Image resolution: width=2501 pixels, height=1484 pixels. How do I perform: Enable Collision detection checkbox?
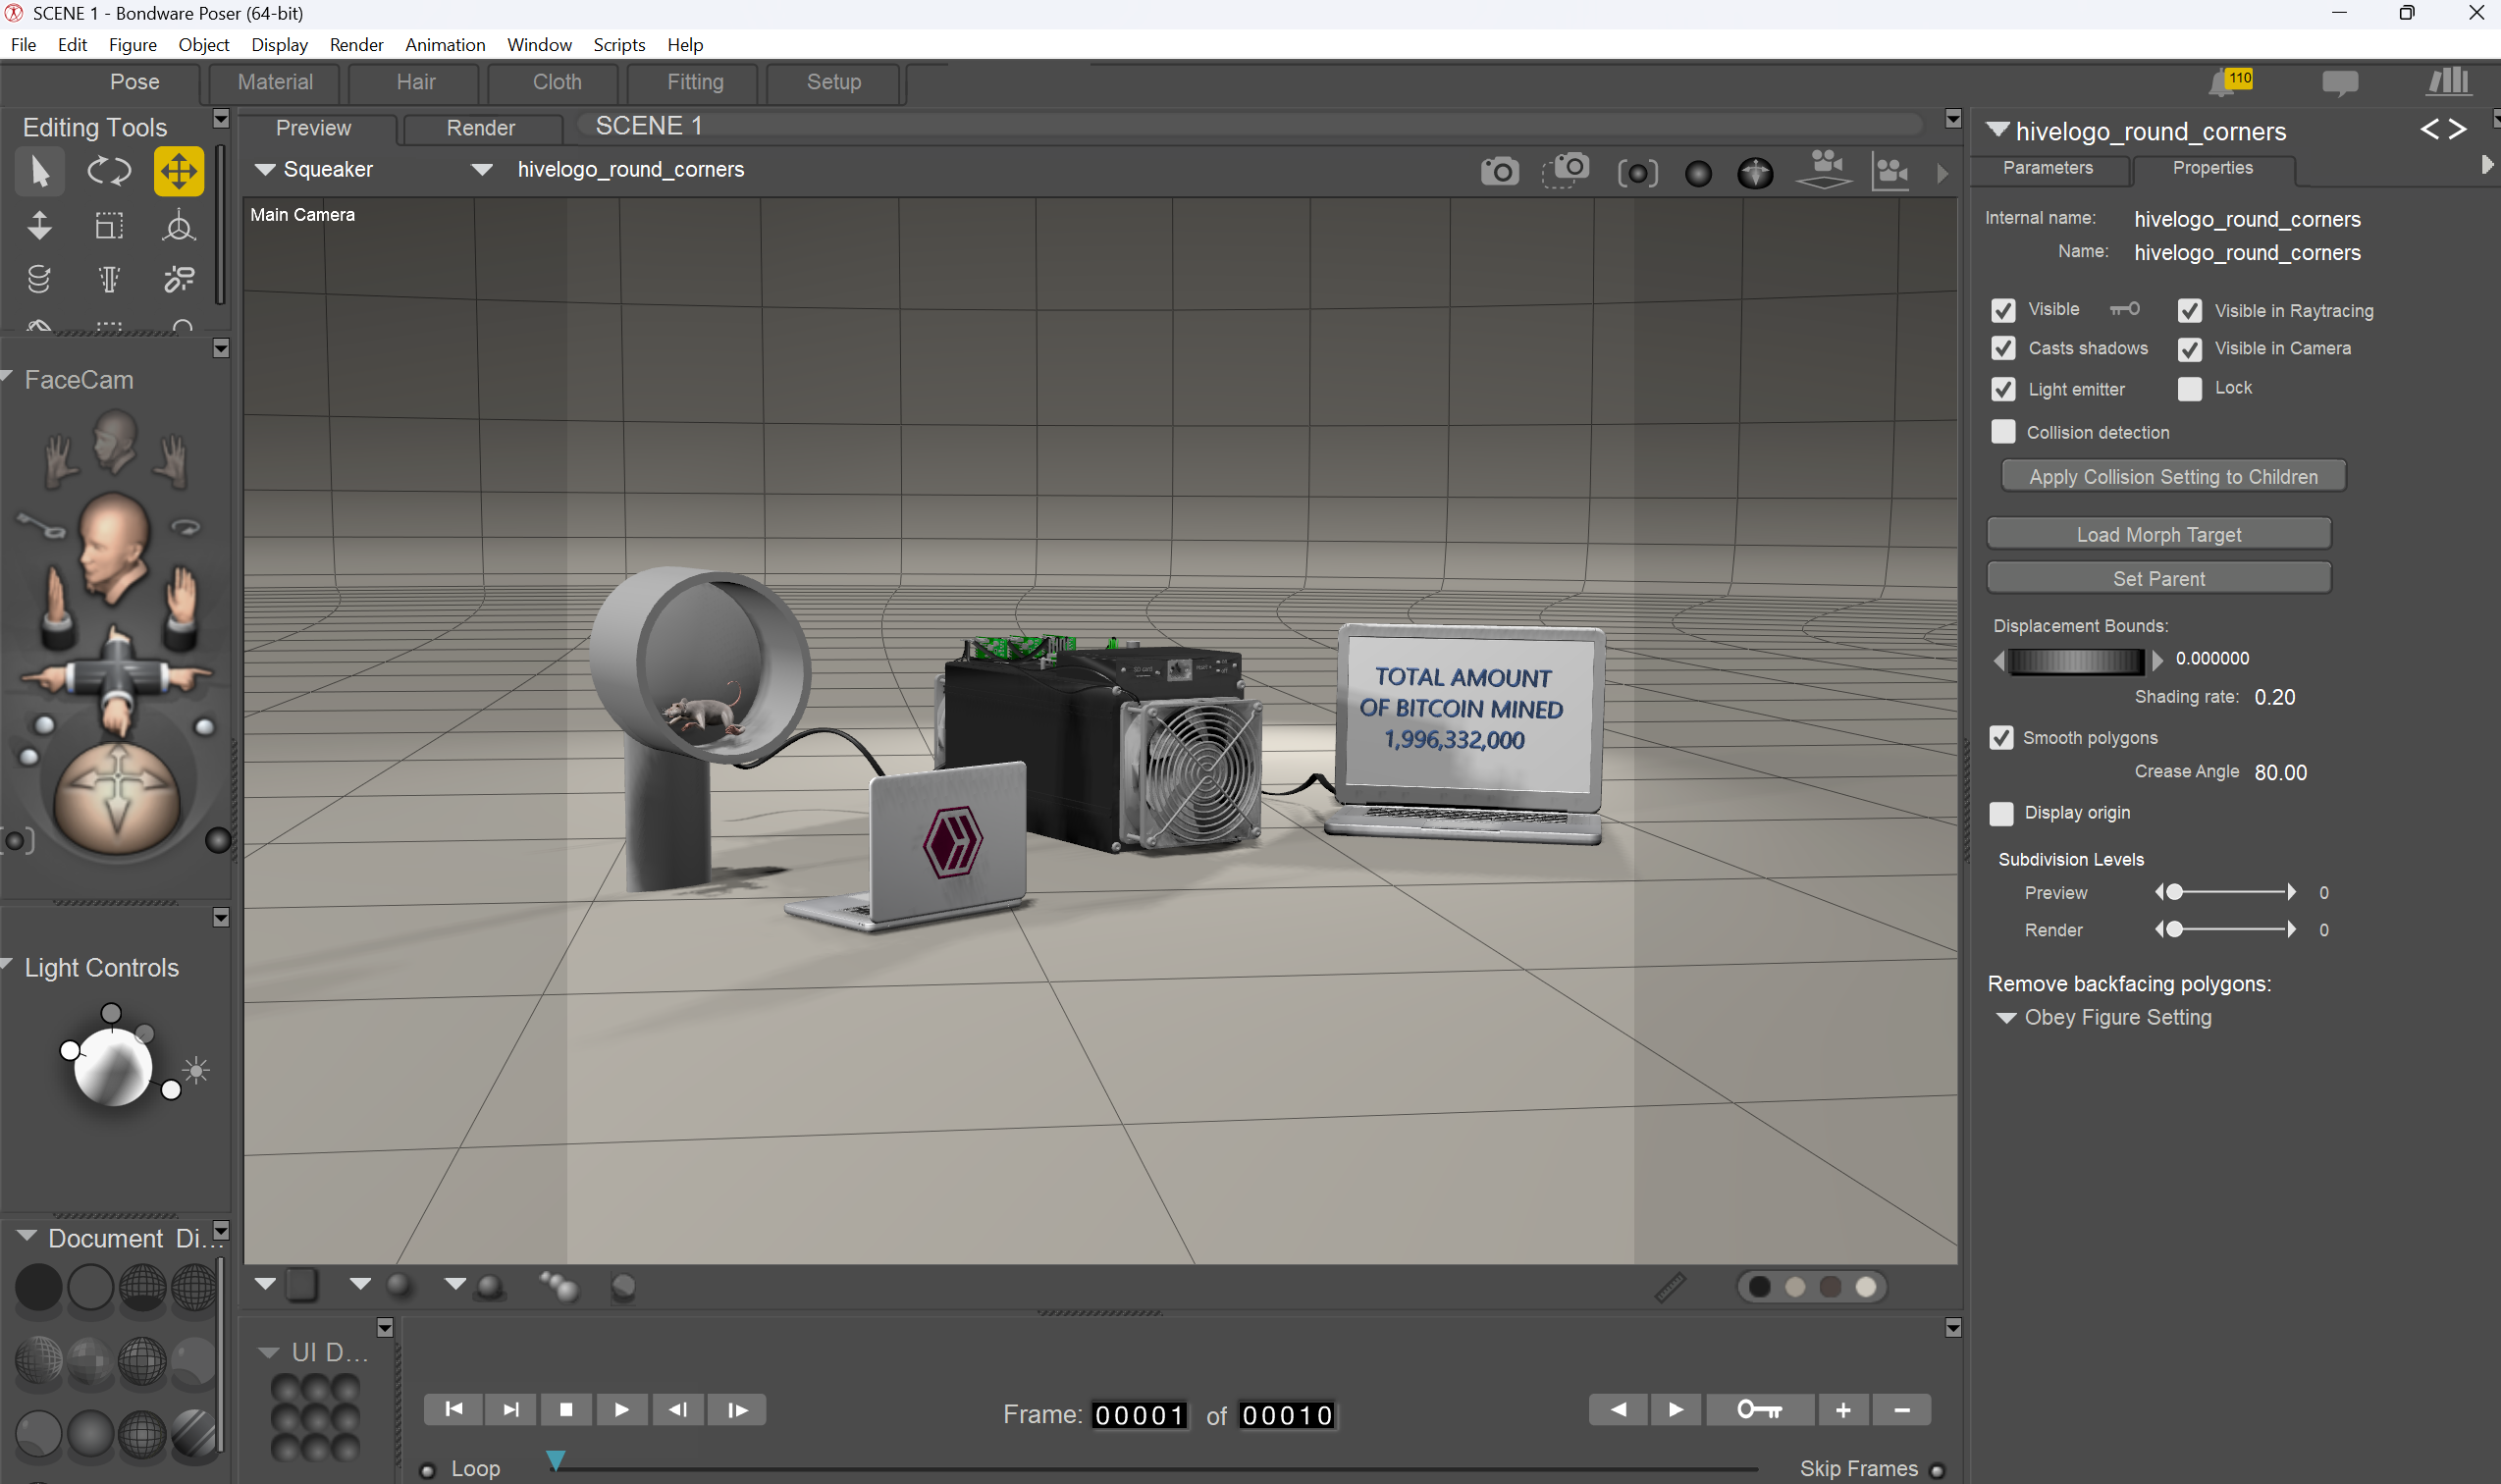(2003, 432)
